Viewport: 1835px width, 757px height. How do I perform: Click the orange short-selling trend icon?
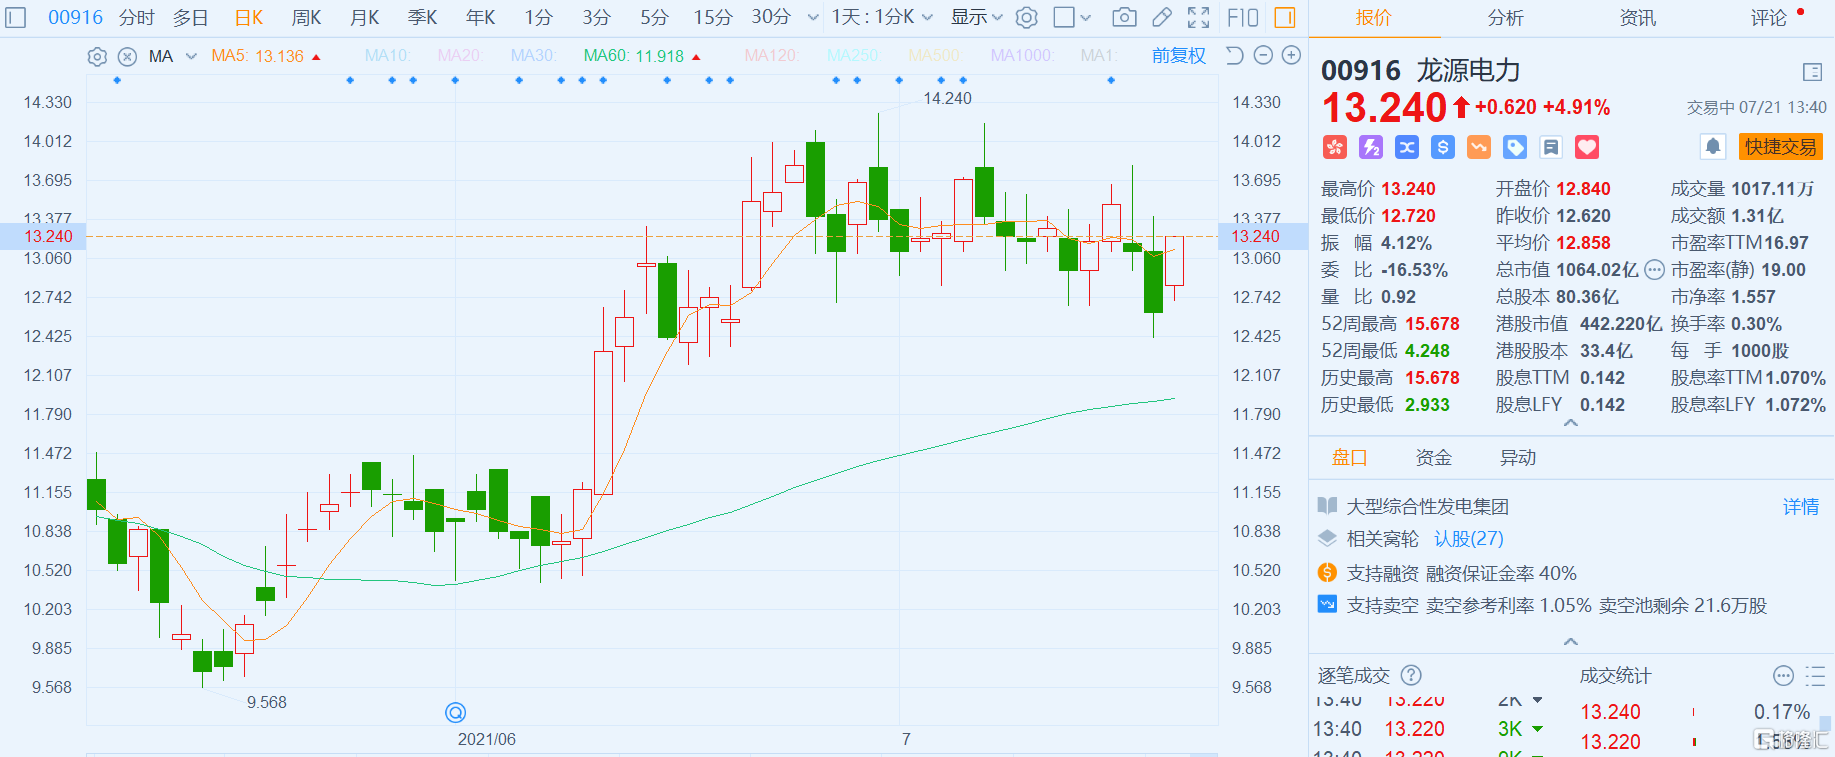click(x=1479, y=147)
